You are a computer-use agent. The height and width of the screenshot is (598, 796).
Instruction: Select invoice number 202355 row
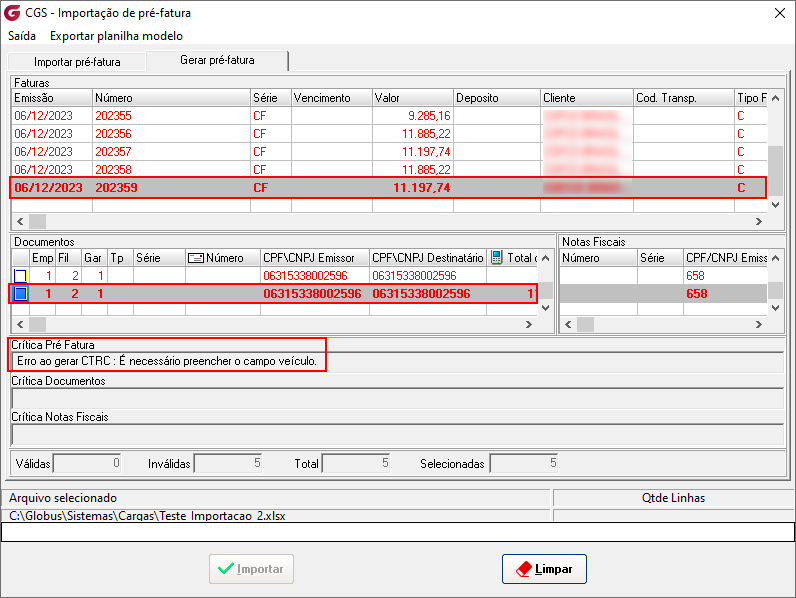coord(389,116)
